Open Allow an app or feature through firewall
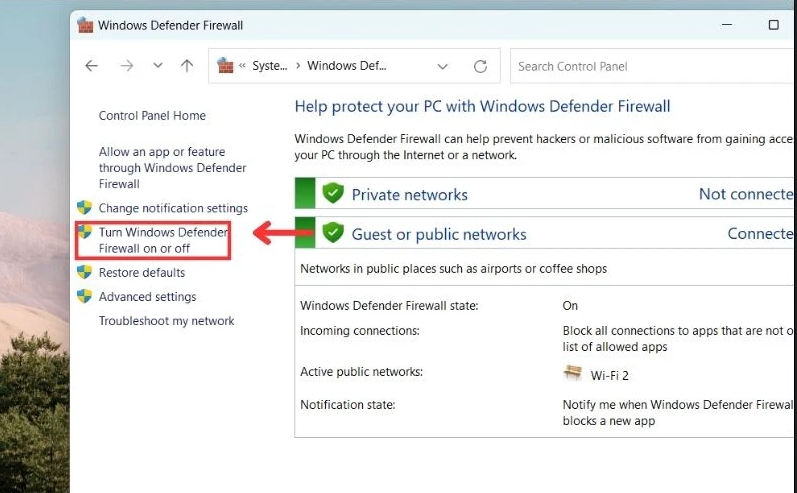This screenshot has height=493, width=797. tap(172, 168)
